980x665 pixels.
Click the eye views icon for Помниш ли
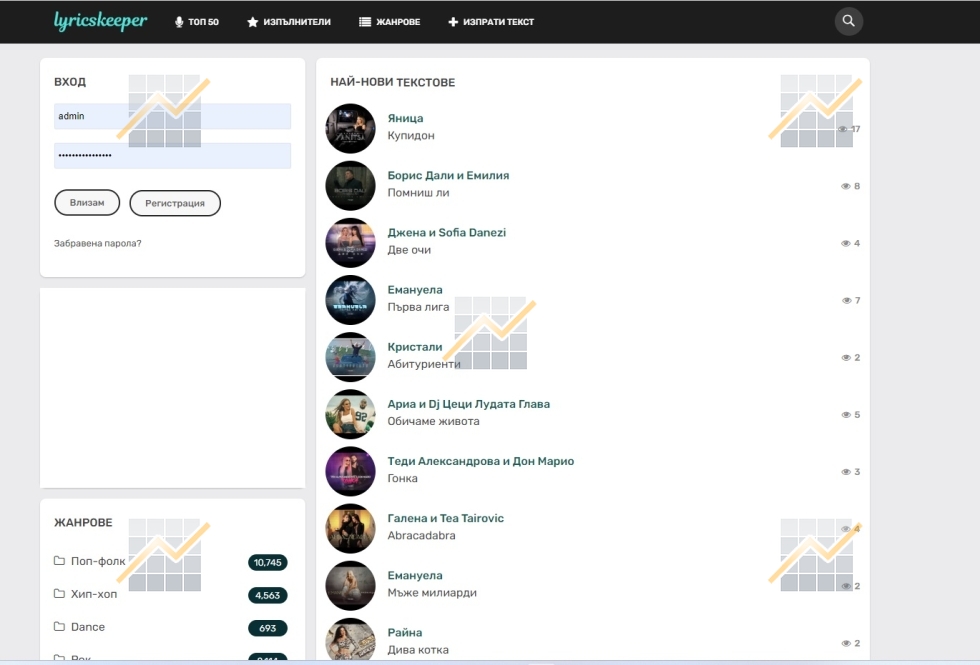(845, 186)
